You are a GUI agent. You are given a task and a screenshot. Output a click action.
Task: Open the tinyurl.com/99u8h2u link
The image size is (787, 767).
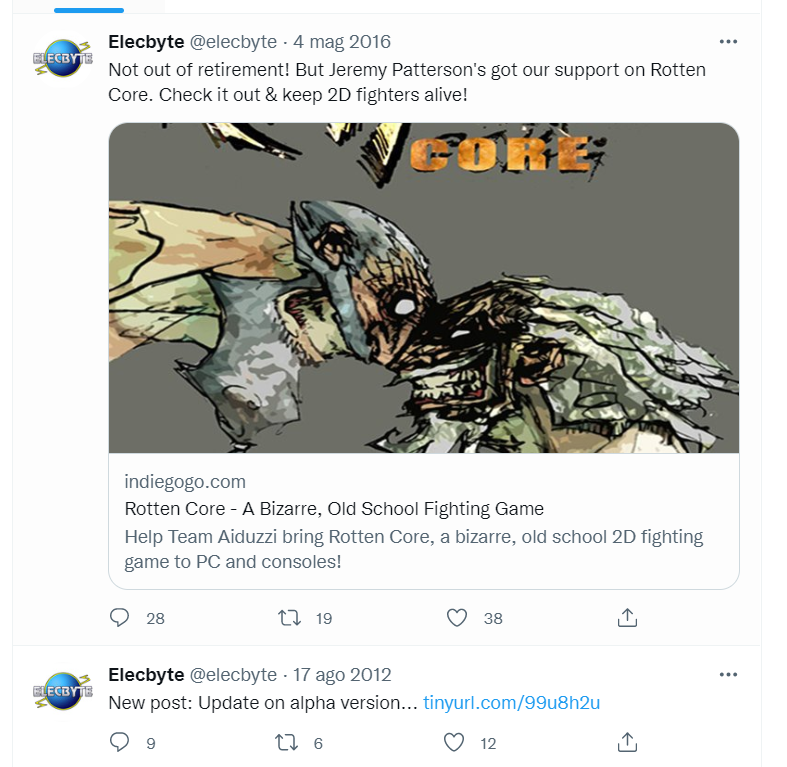click(511, 703)
